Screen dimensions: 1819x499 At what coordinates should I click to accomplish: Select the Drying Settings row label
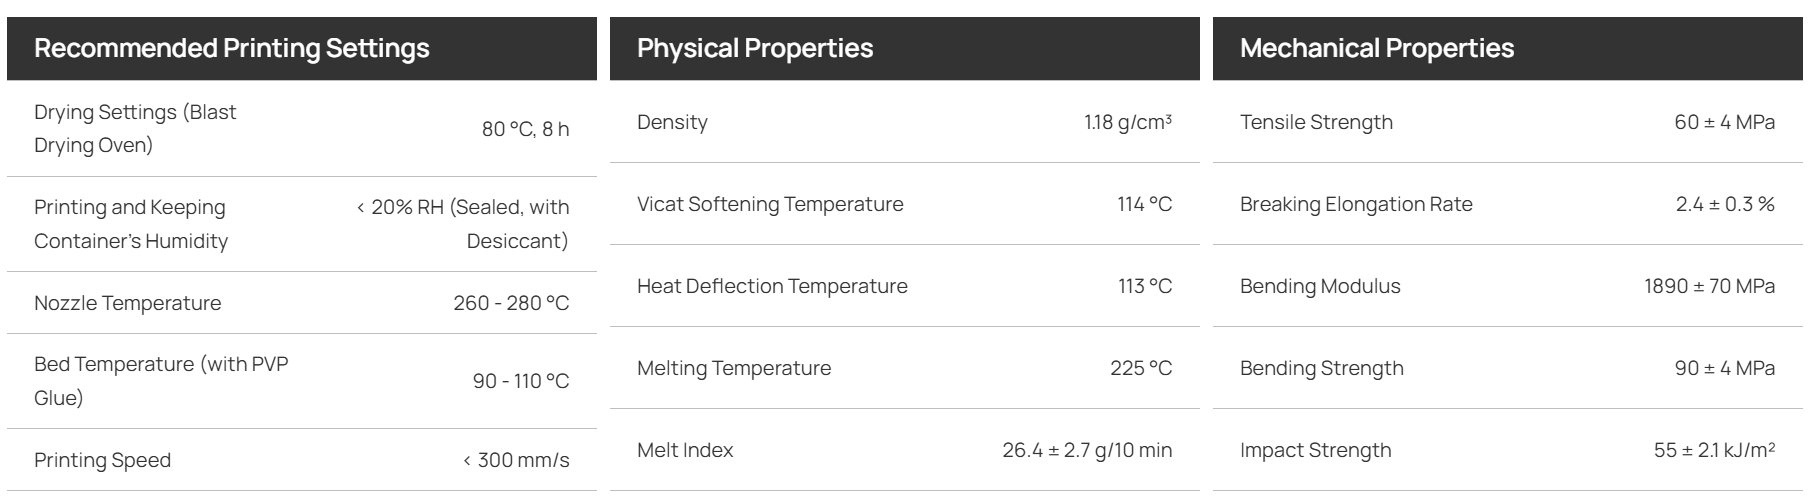[x=135, y=129]
